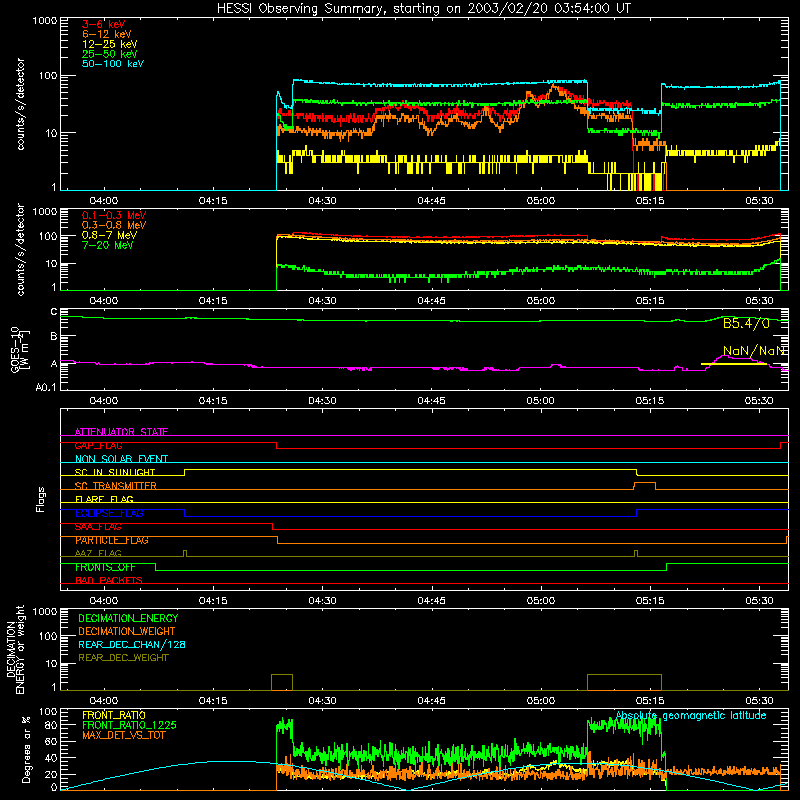Click the SC_TRANSMITTER pulse near 05:13
800x800 pixels.
pos(645,485)
